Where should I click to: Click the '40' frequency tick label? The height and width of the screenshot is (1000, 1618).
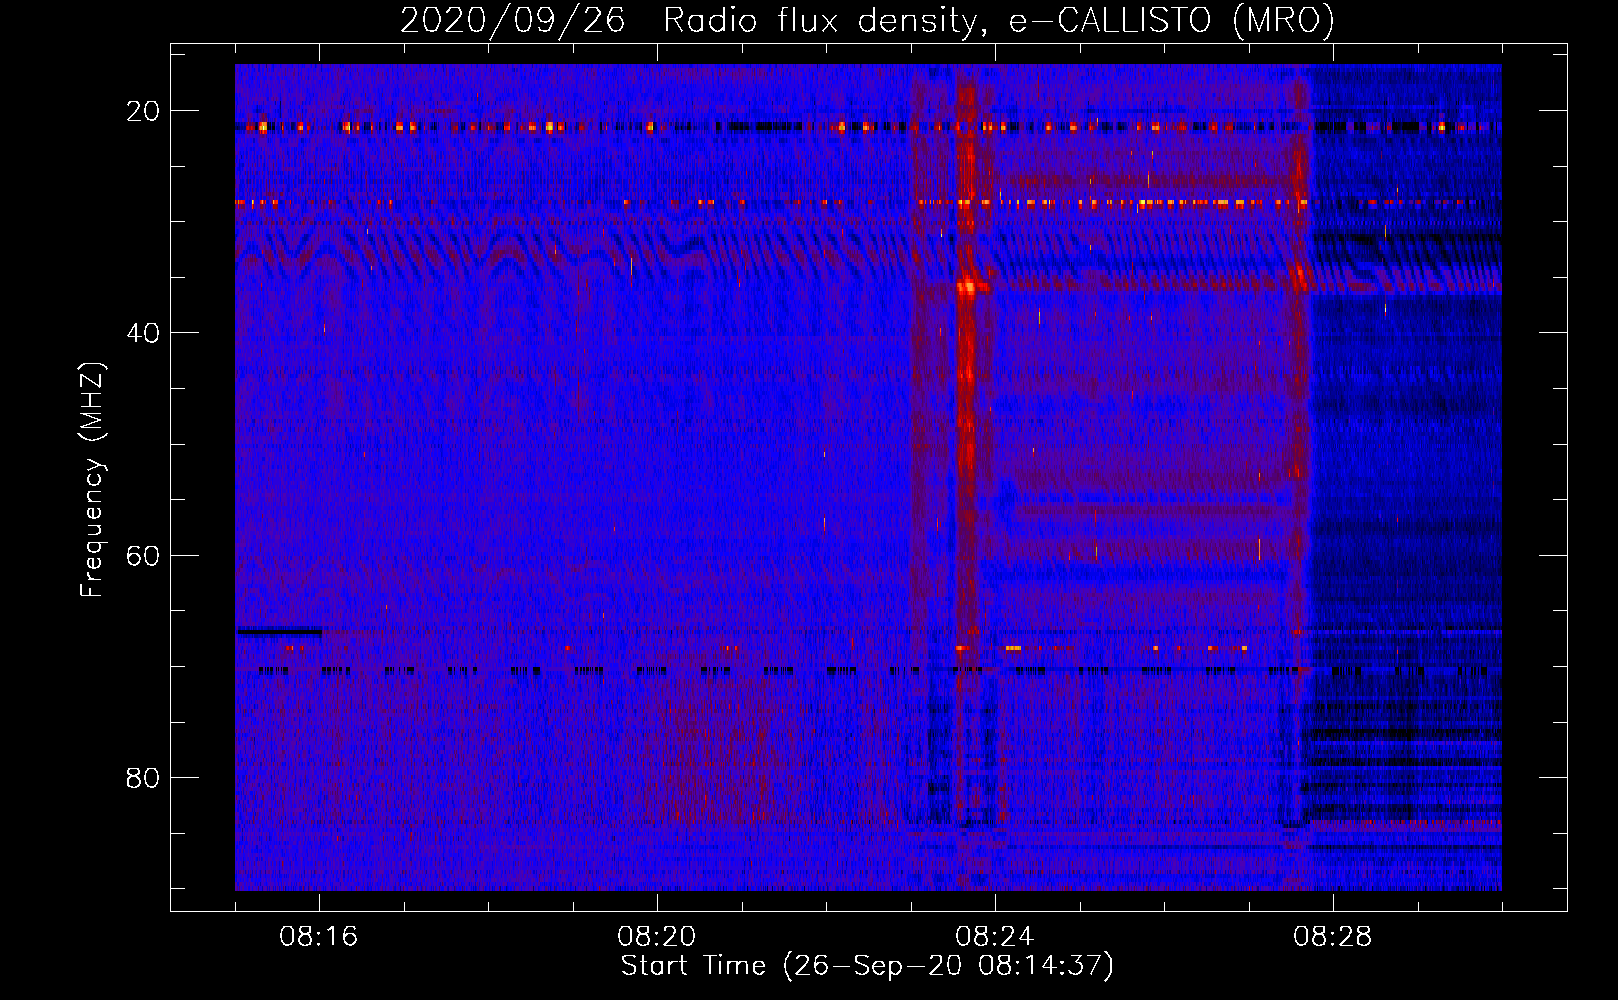(x=143, y=333)
